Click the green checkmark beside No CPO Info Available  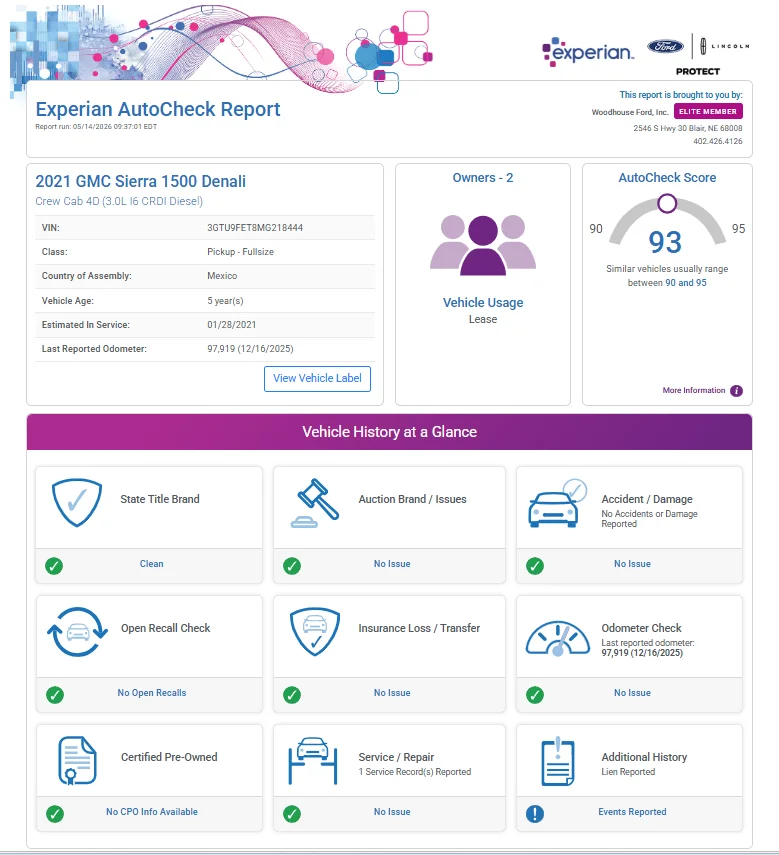[x=55, y=814]
